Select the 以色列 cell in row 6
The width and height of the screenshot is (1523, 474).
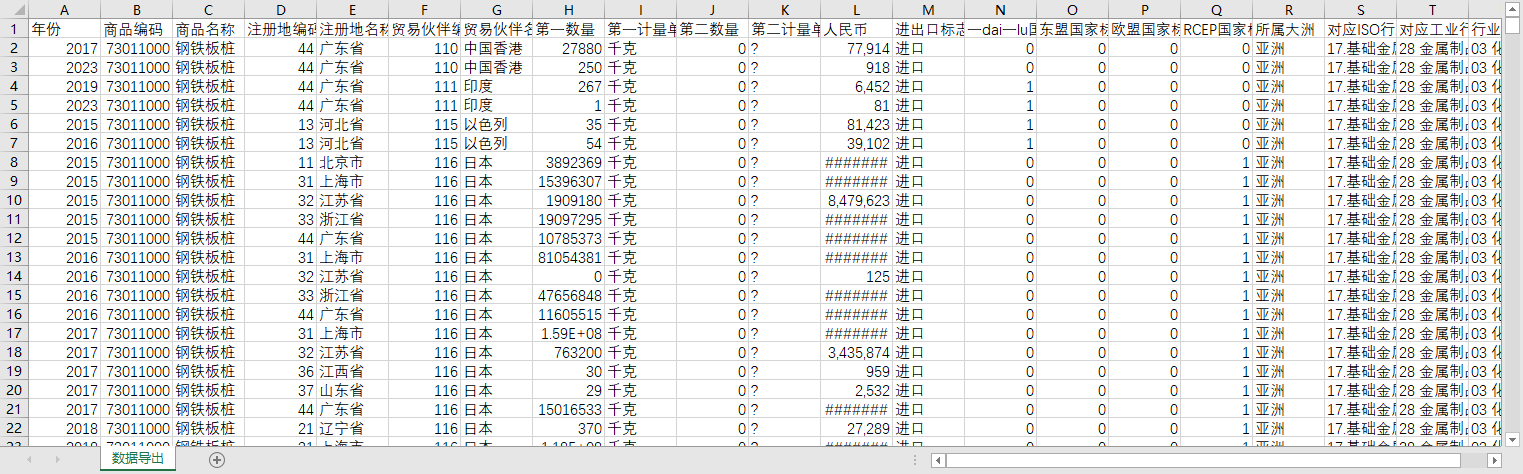(496, 124)
